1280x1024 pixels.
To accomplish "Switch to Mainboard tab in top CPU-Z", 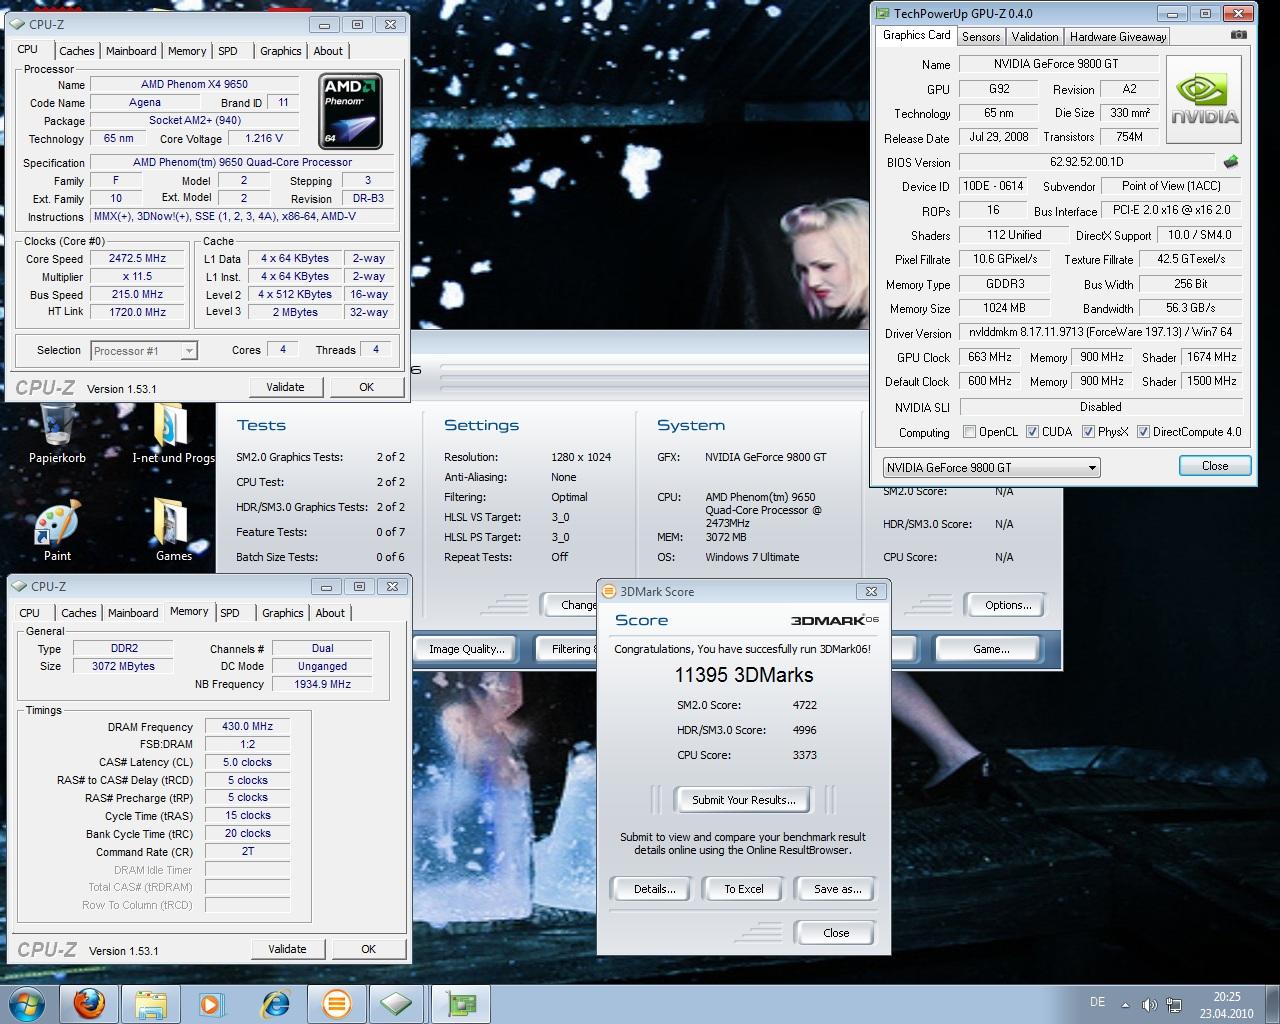I will pos(131,51).
